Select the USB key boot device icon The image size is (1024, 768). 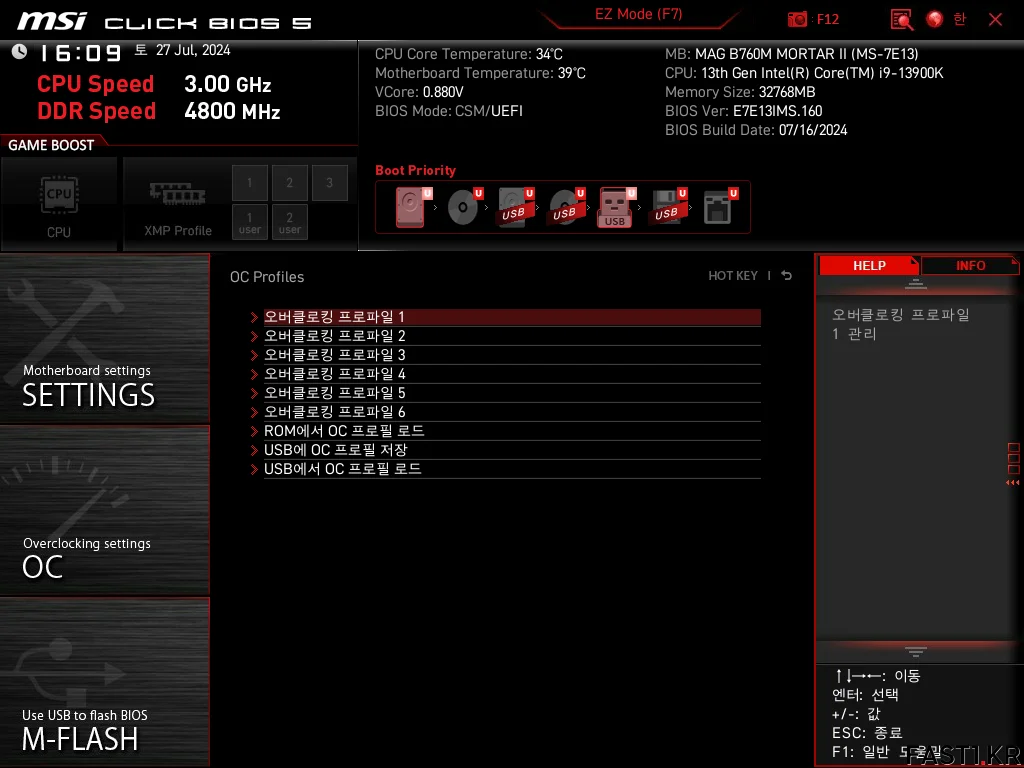(616, 207)
